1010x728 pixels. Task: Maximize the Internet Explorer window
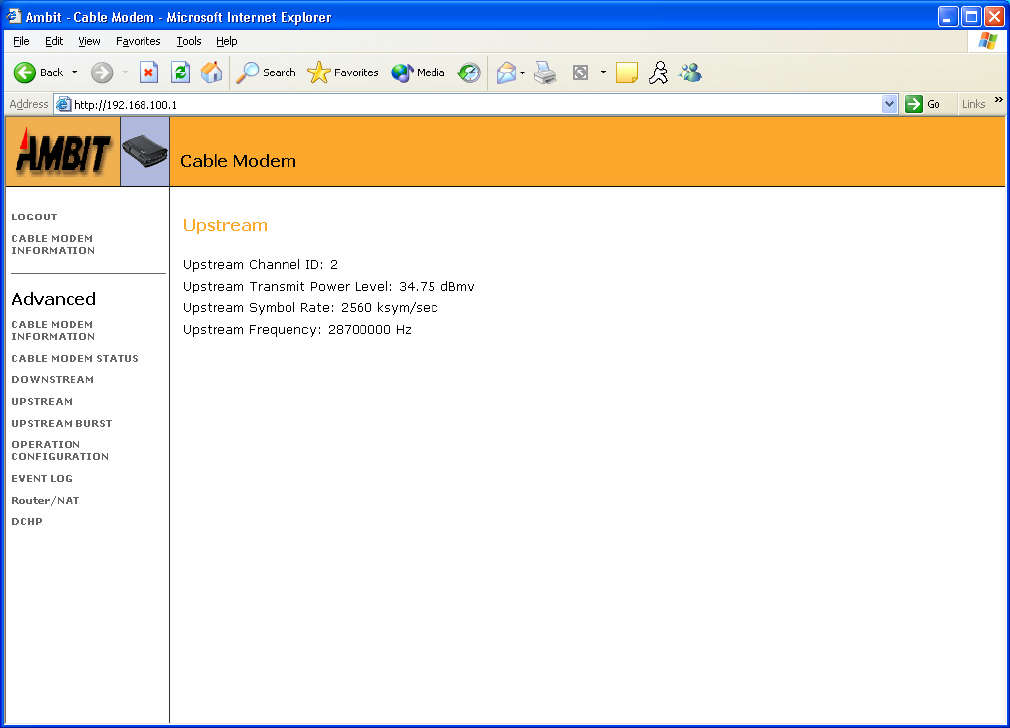971,17
